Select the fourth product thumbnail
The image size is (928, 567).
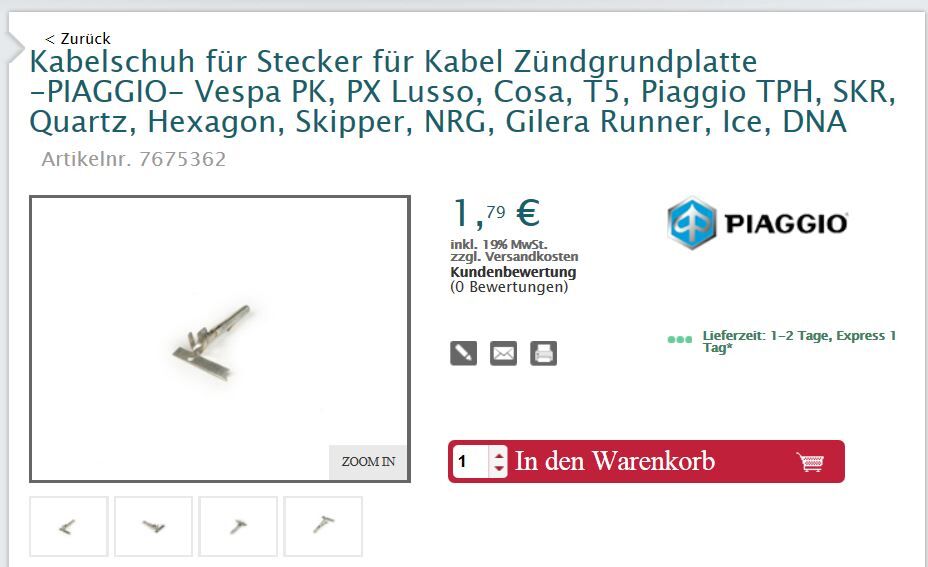(323, 526)
